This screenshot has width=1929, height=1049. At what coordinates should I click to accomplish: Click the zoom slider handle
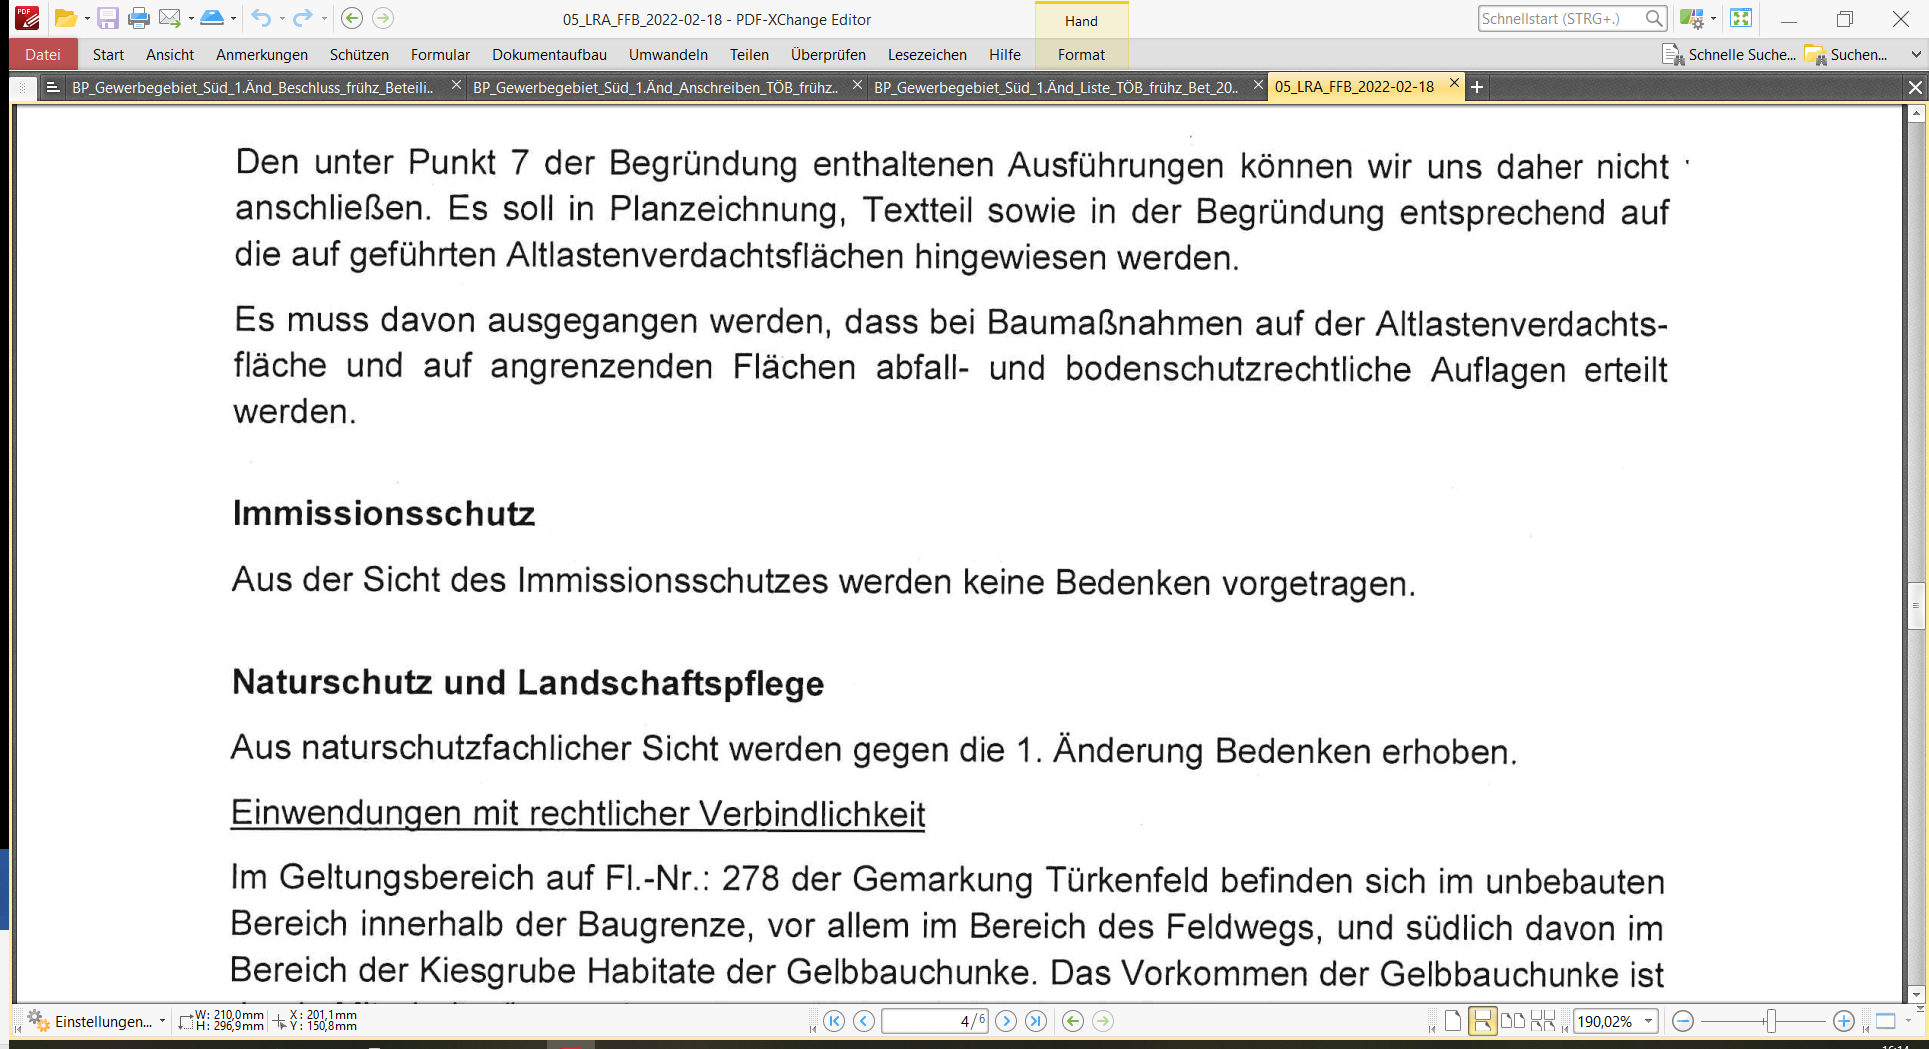tap(1771, 1021)
